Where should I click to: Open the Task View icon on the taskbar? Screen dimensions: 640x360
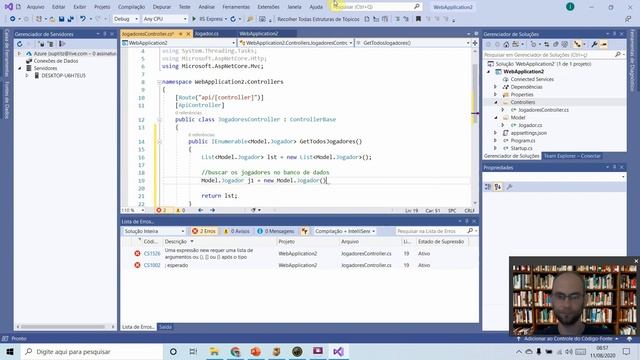click(x=193, y=351)
